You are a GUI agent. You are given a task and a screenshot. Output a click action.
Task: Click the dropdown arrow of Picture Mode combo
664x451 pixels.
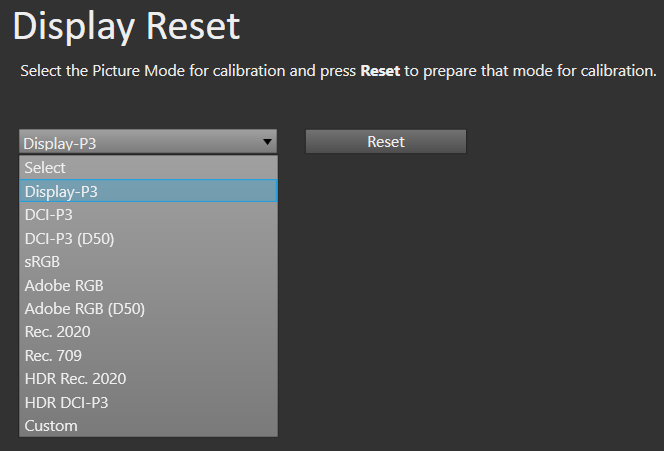point(267,142)
